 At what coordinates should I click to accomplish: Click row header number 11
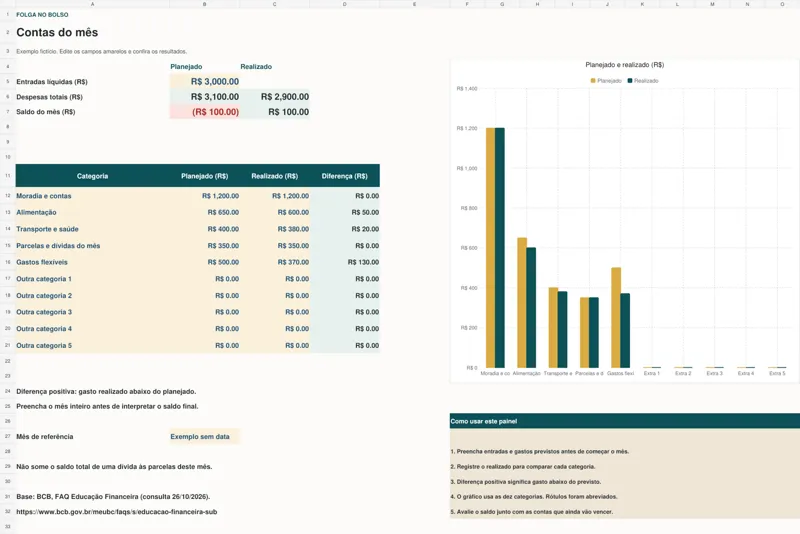8,176
